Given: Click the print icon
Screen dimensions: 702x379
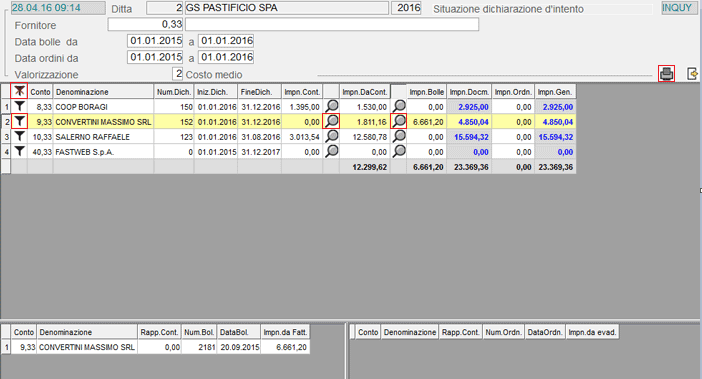Looking at the screenshot, I should [666, 73].
